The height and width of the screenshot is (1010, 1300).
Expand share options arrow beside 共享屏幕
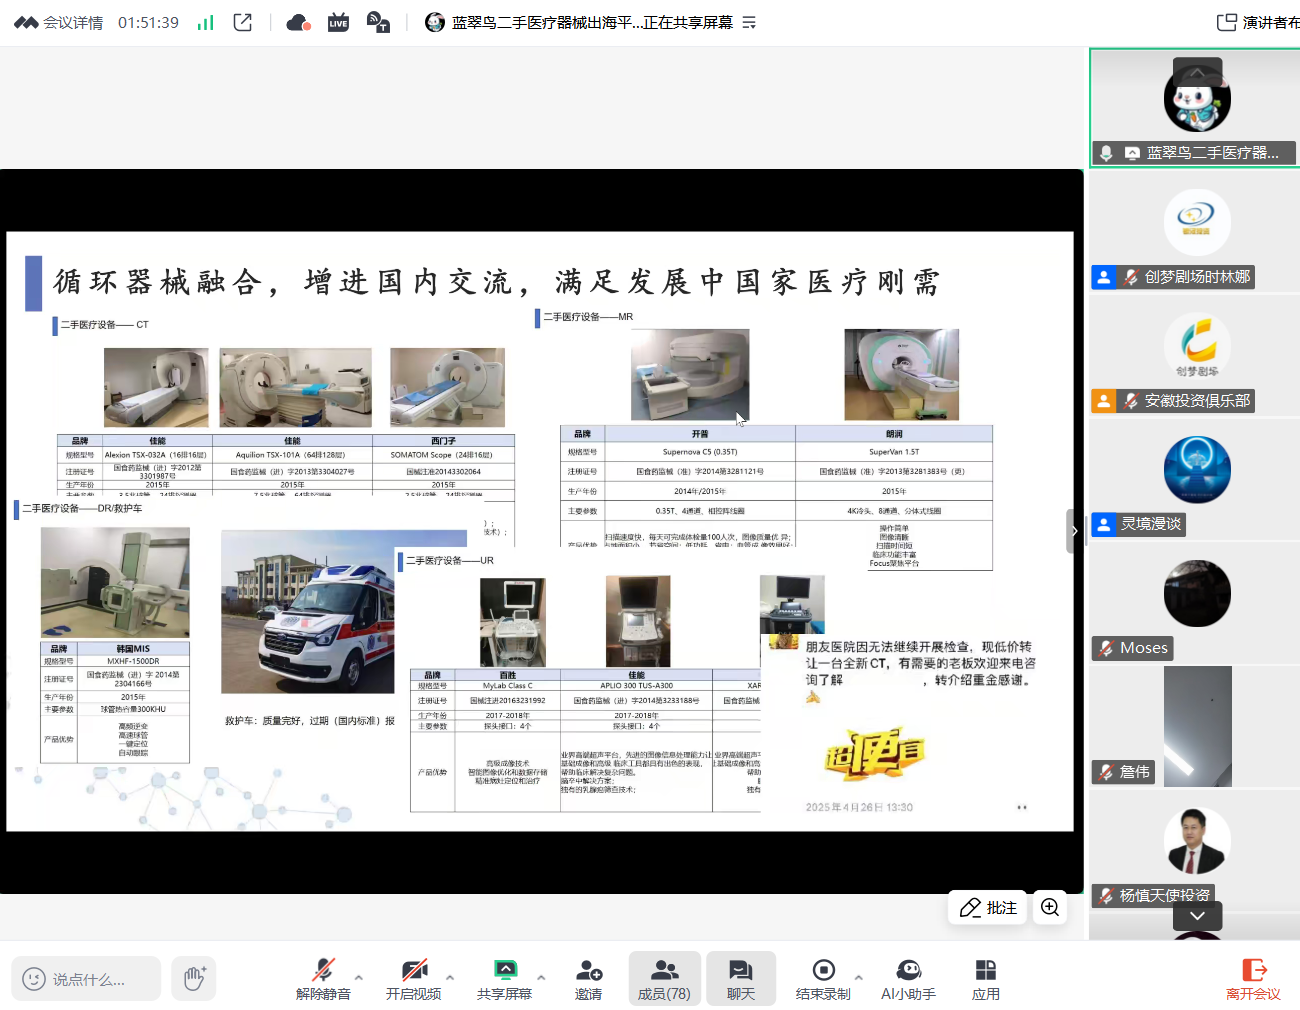point(541,977)
